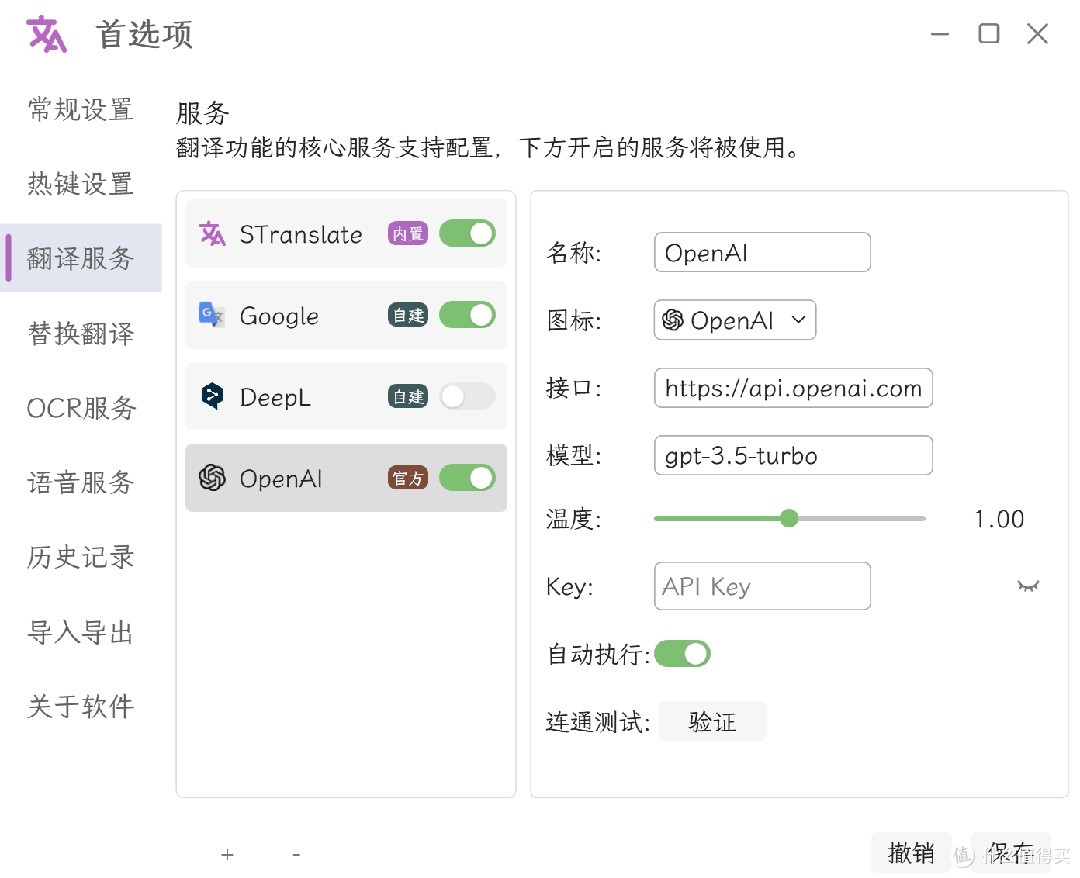Viewport: 1080px width, 878px height.
Task: Click the 模型 gpt-3.5-turbo field
Action: pyautogui.click(x=793, y=455)
